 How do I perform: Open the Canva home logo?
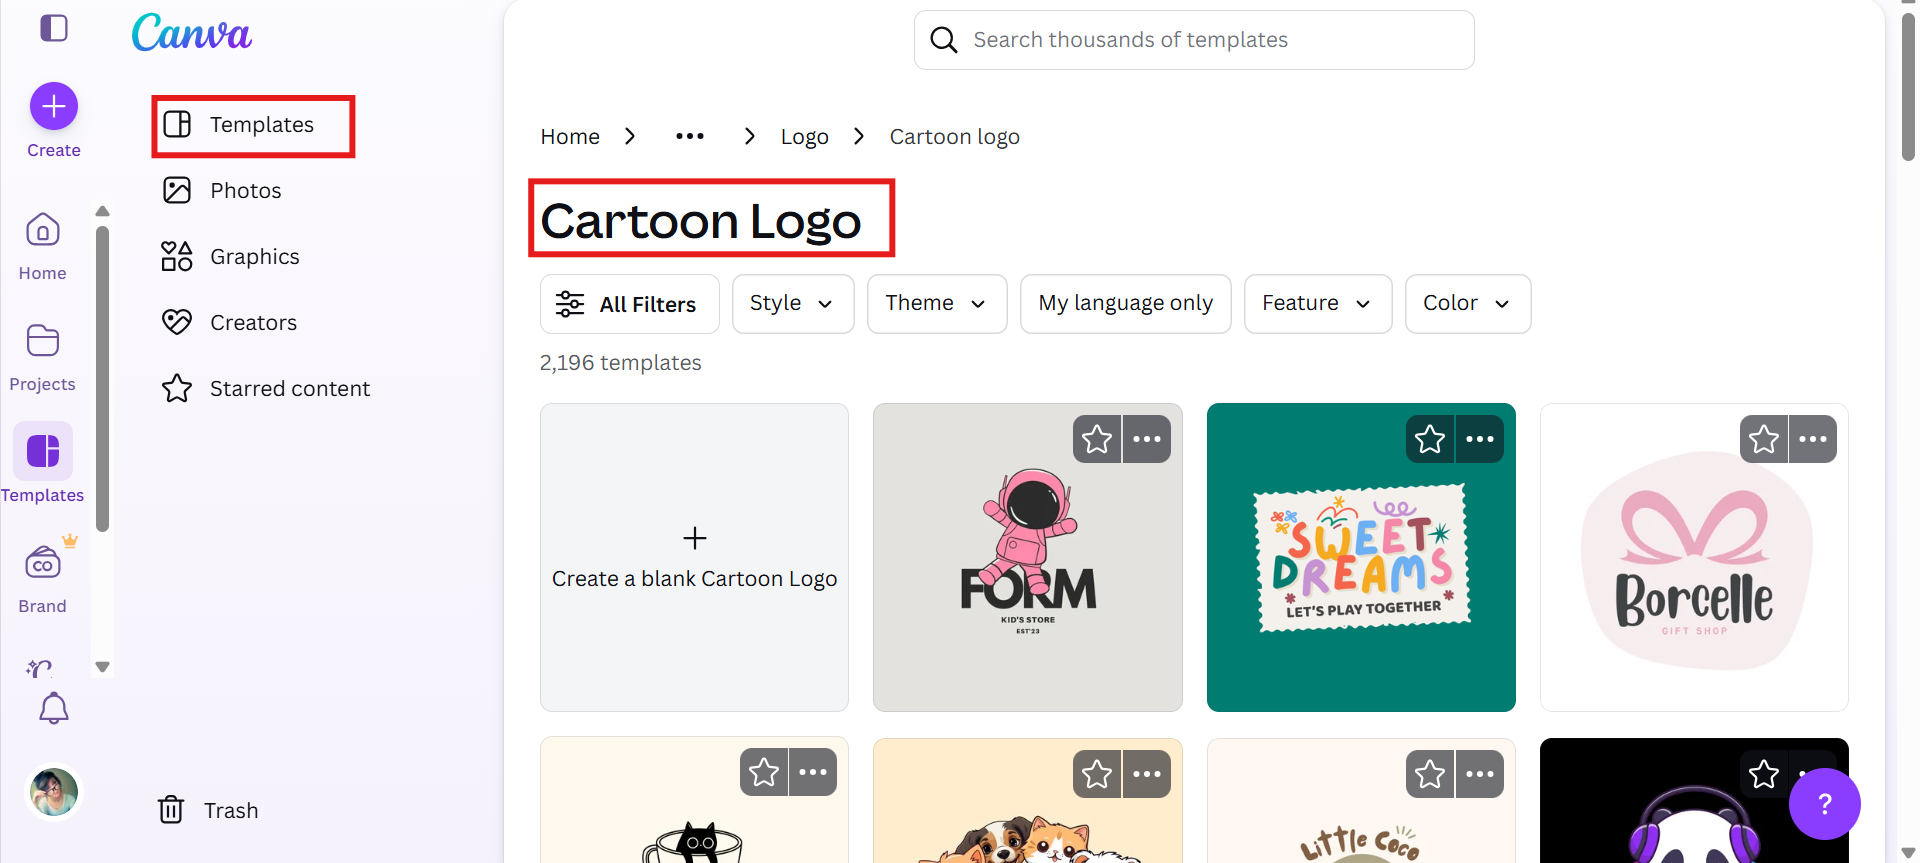tap(191, 33)
